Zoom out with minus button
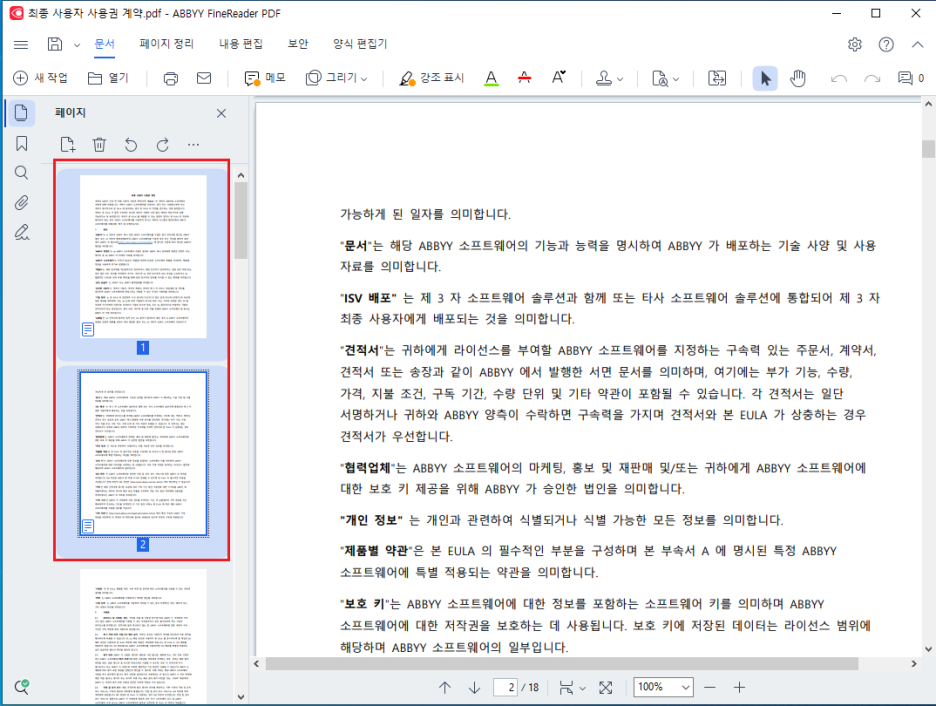936x706 pixels. click(709, 687)
